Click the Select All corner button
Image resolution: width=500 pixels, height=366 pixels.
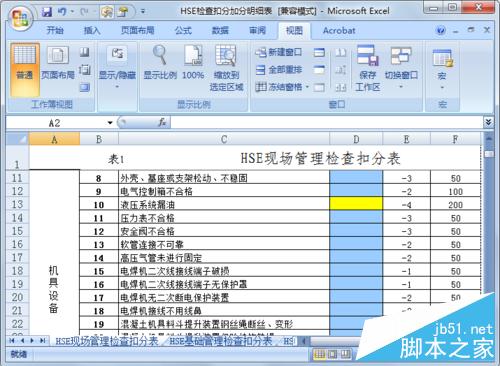(17, 139)
